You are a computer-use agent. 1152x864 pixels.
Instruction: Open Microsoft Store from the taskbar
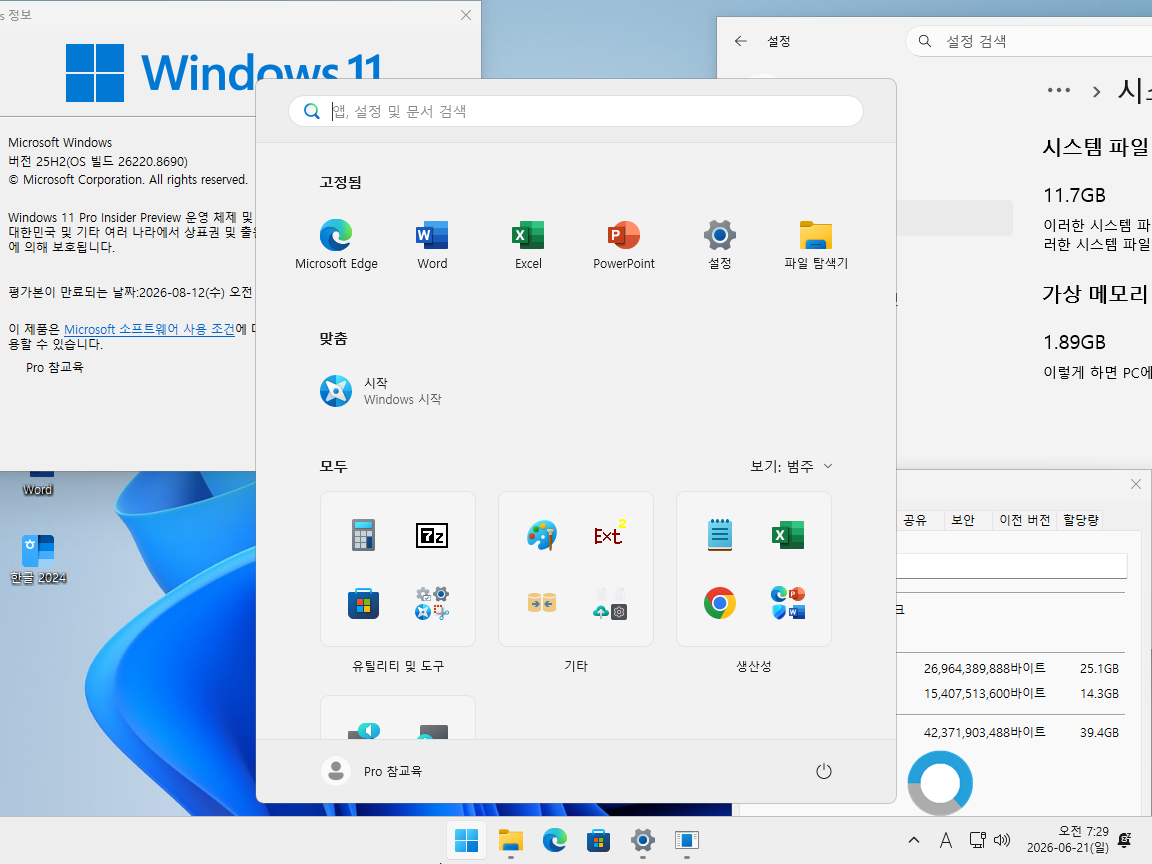point(599,840)
